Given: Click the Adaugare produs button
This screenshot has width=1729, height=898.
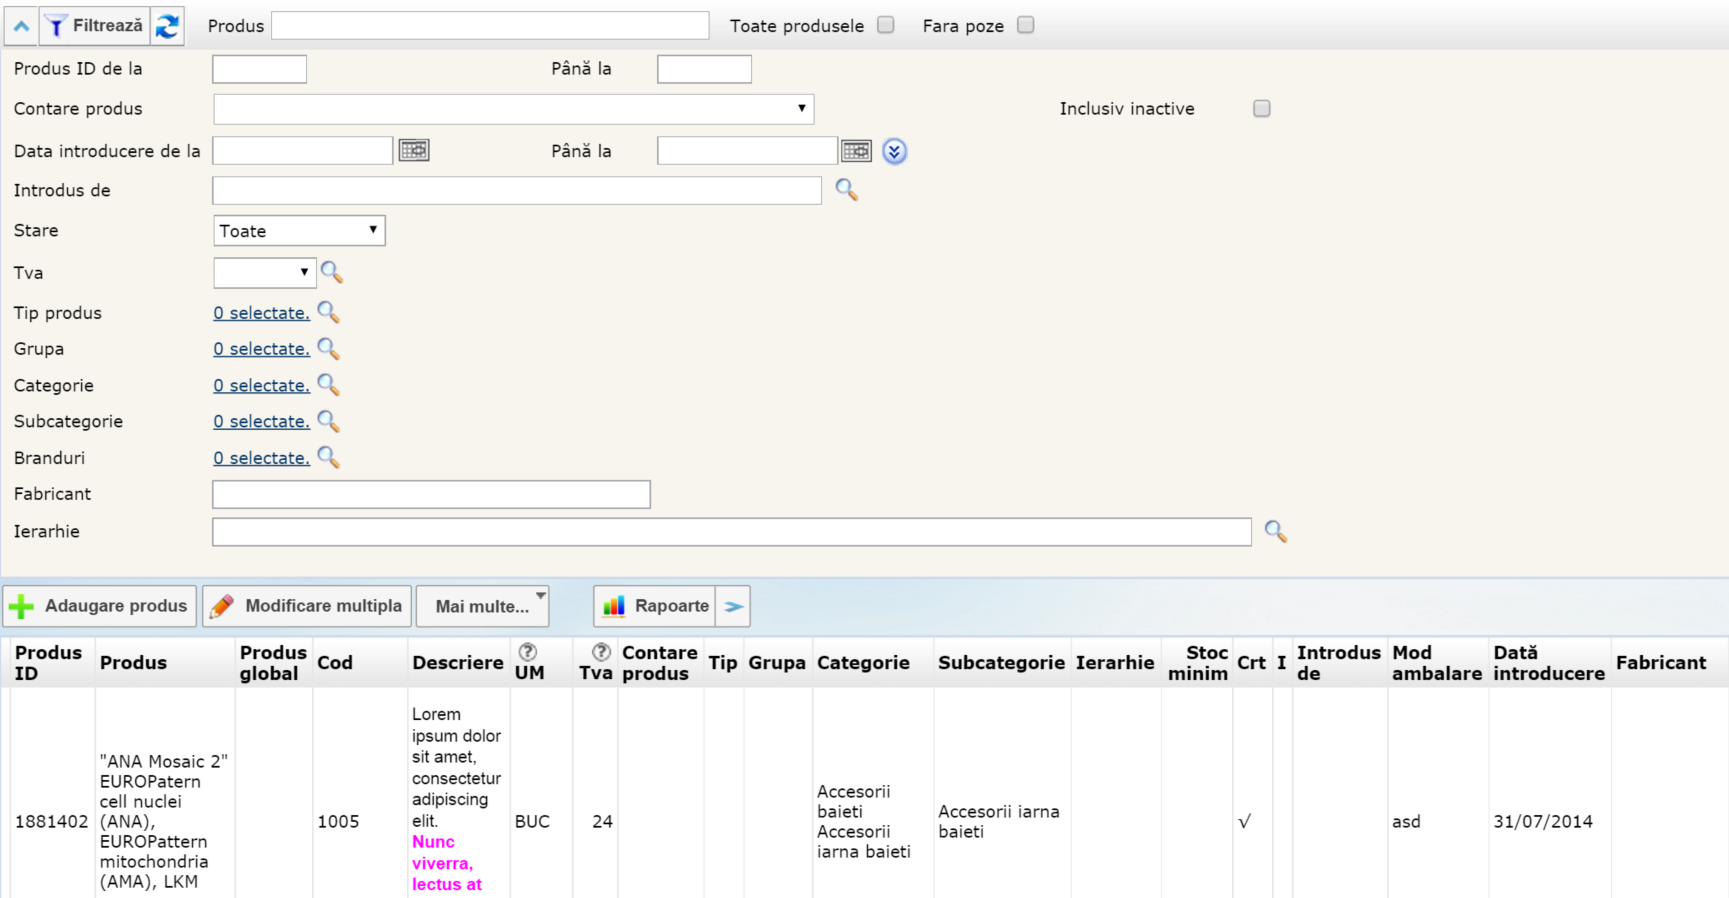Looking at the screenshot, I should pyautogui.click(x=100, y=606).
